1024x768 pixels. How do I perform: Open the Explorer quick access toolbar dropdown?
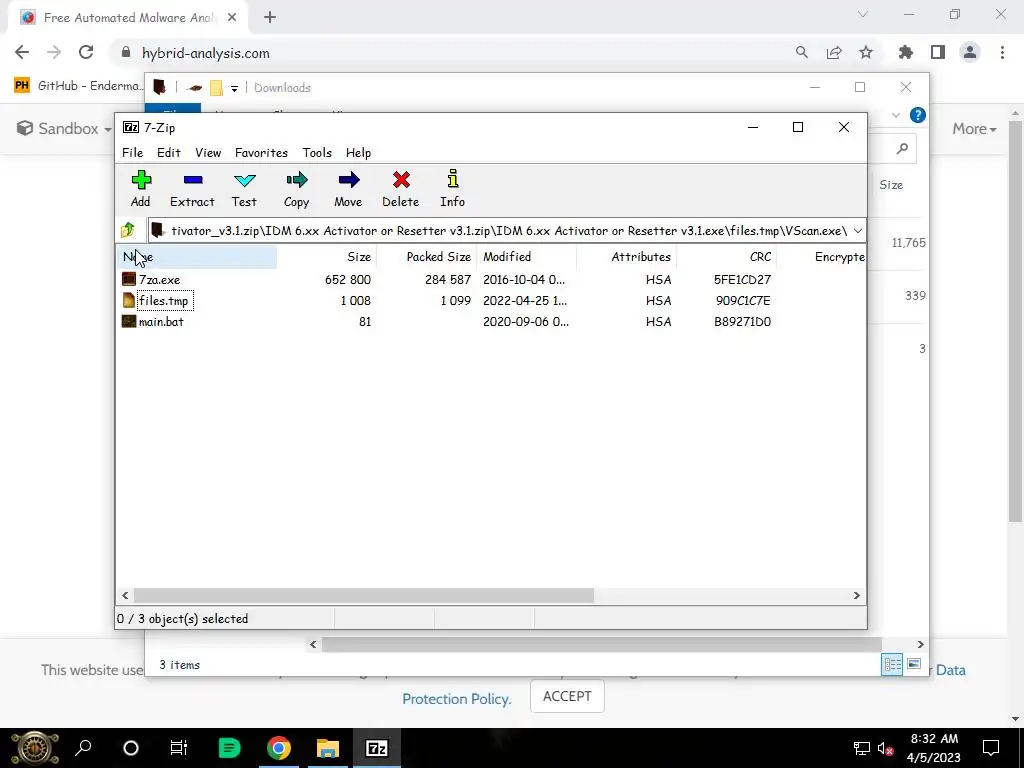234,88
